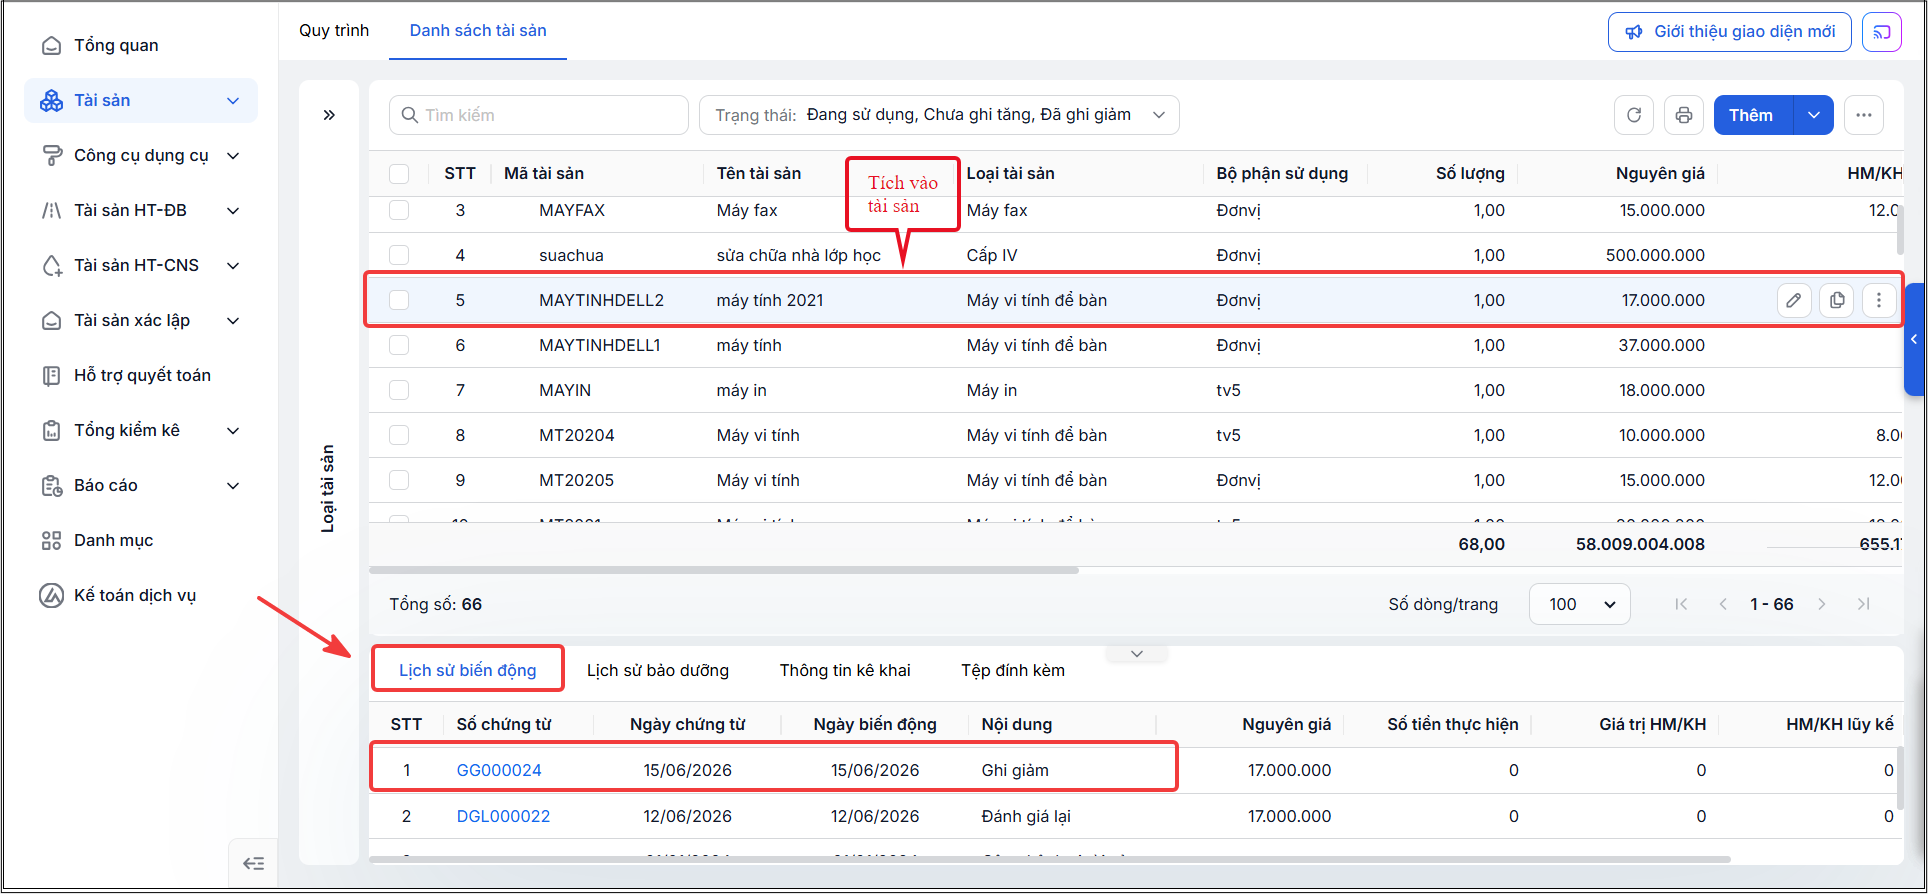The height and width of the screenshot is (894, 1928).
Task: Check the box for MAYTINHDELL2 row
Action: 399,300
